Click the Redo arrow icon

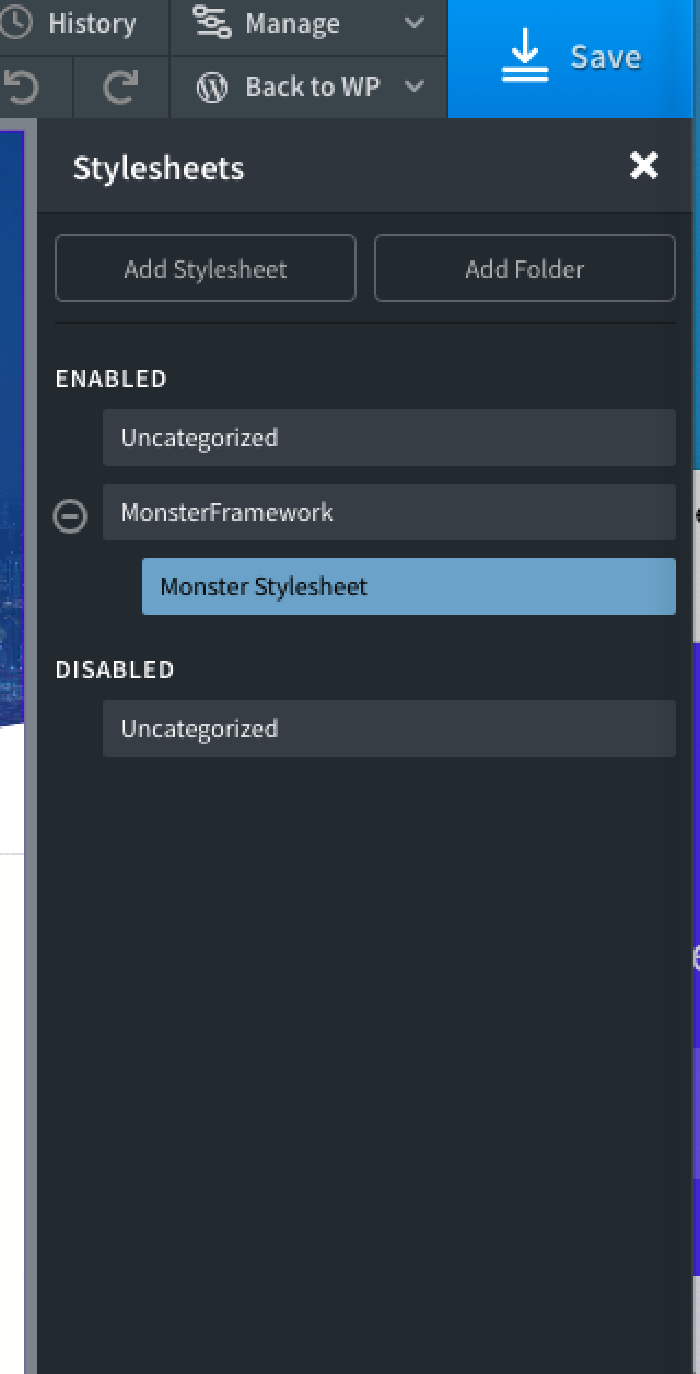point(120,87)
